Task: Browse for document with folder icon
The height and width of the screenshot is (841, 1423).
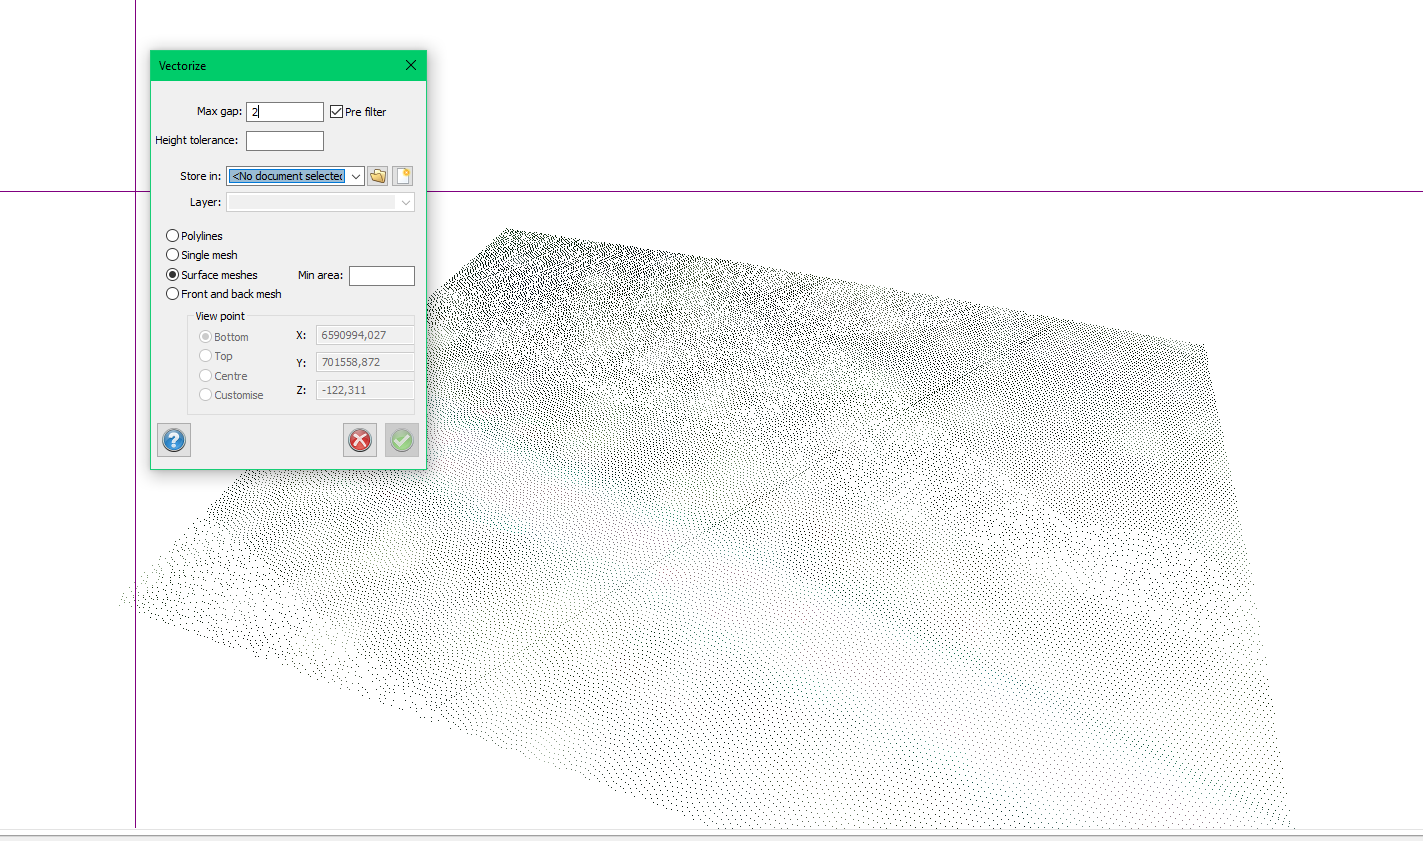Action: pos(377,176)
